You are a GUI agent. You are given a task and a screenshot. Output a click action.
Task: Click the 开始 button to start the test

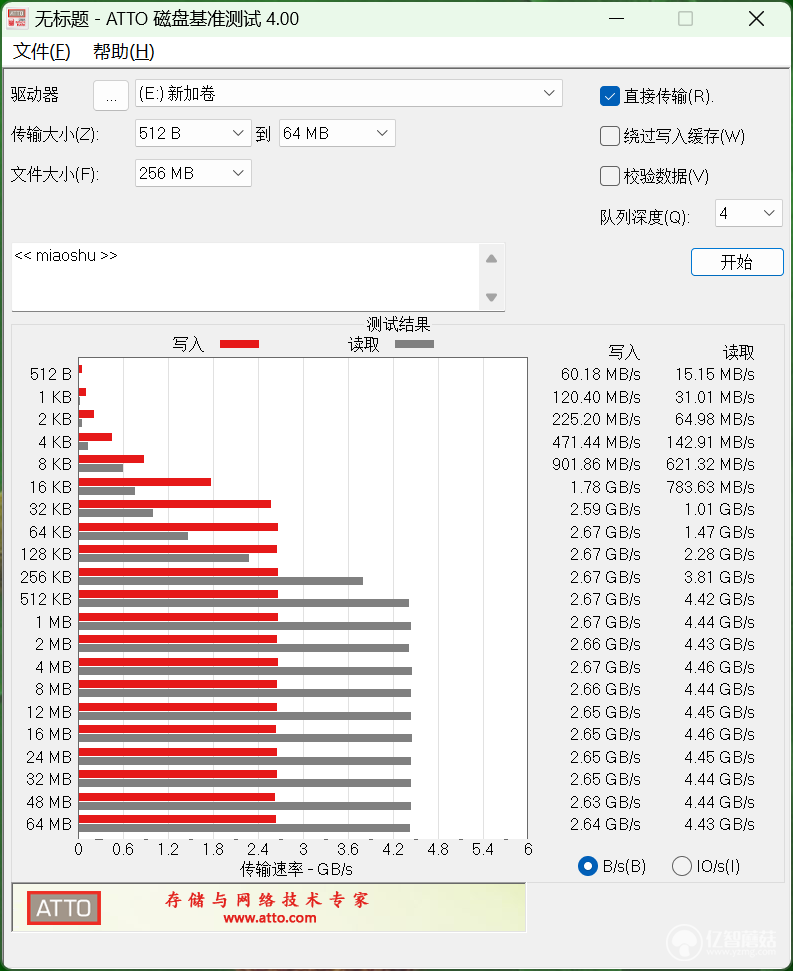[x=737, y=262]
